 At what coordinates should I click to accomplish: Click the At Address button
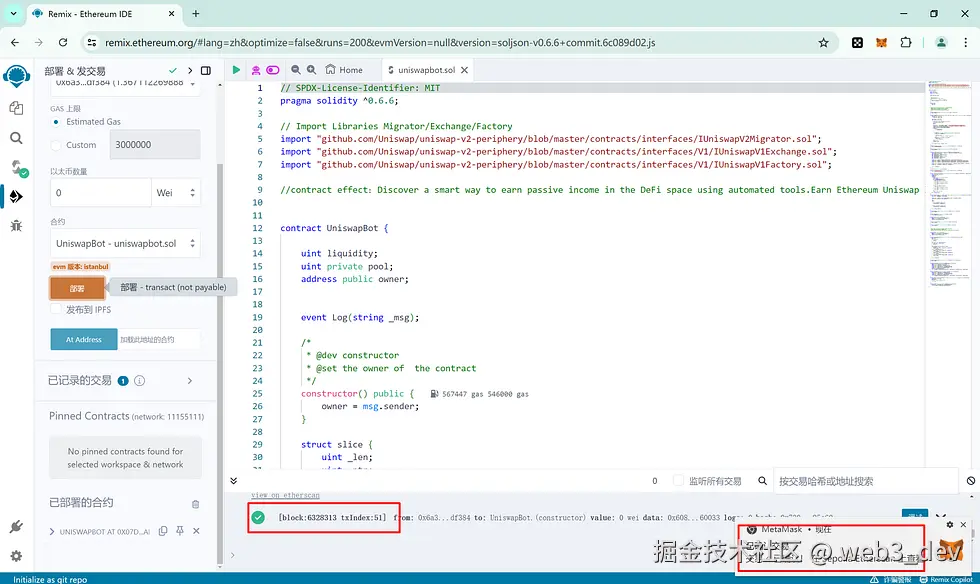tap(84, 340)
